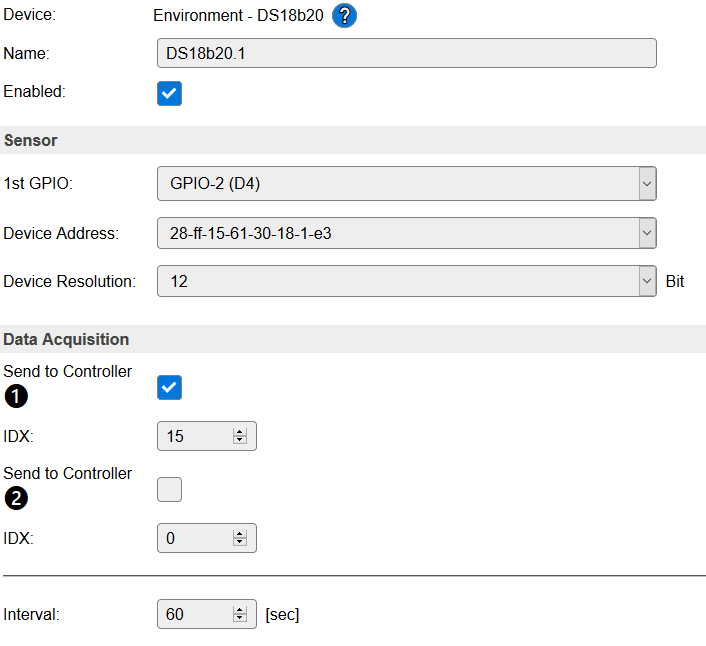Disable Send to Controller 1 checkbox

[170, 388]
